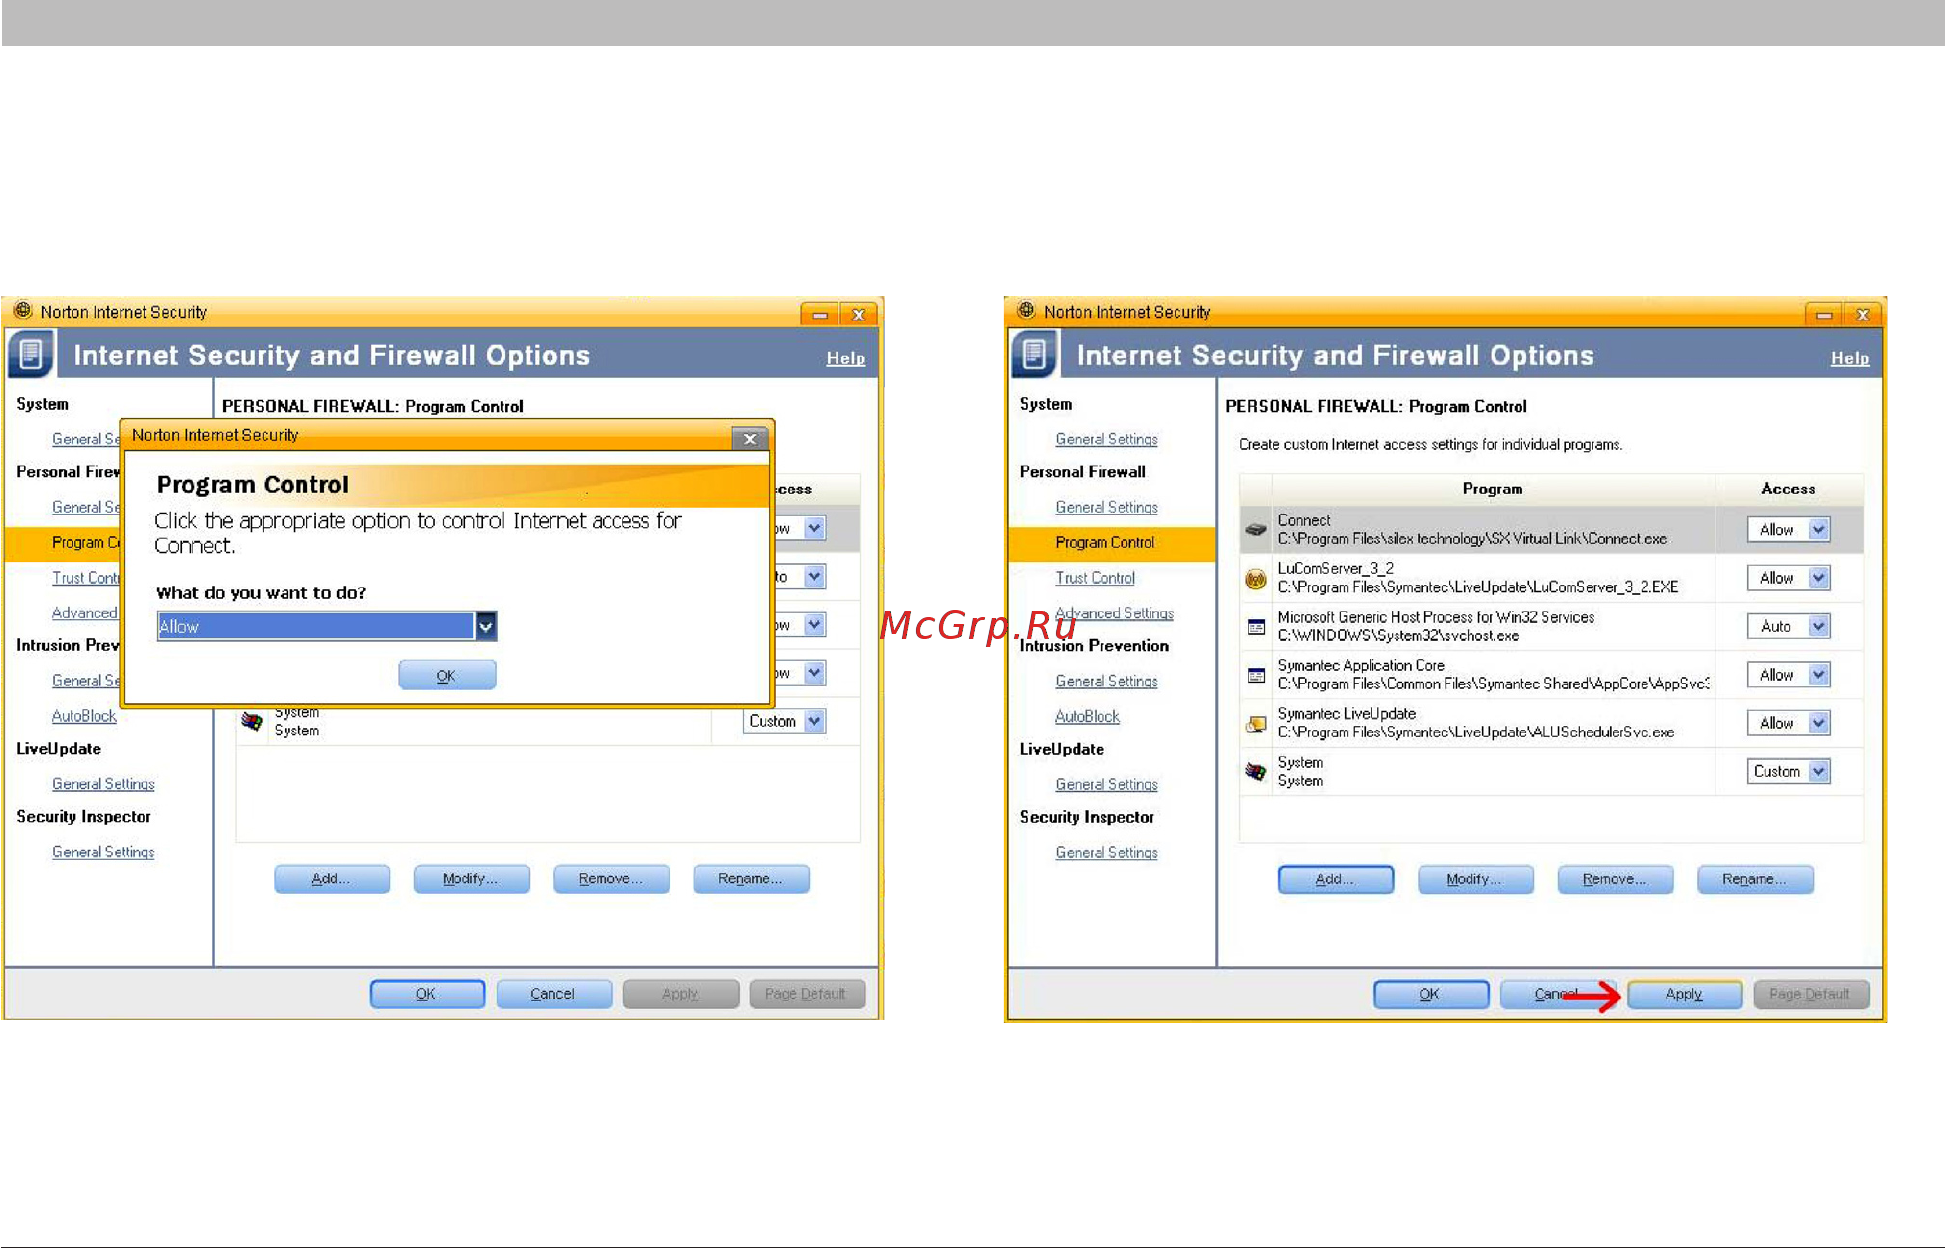Click the Symantec Application Core row icon
Viewport: 1945px width, 1248px height.
click(x=1256, y=676)
